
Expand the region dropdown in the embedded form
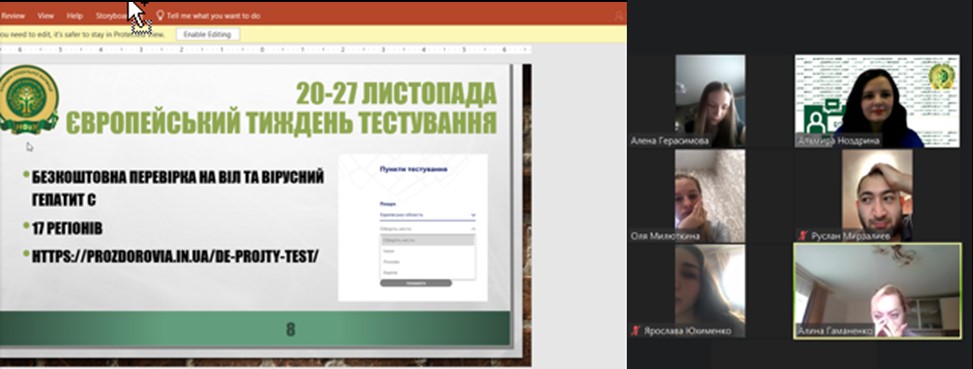(x=428, y=215)
